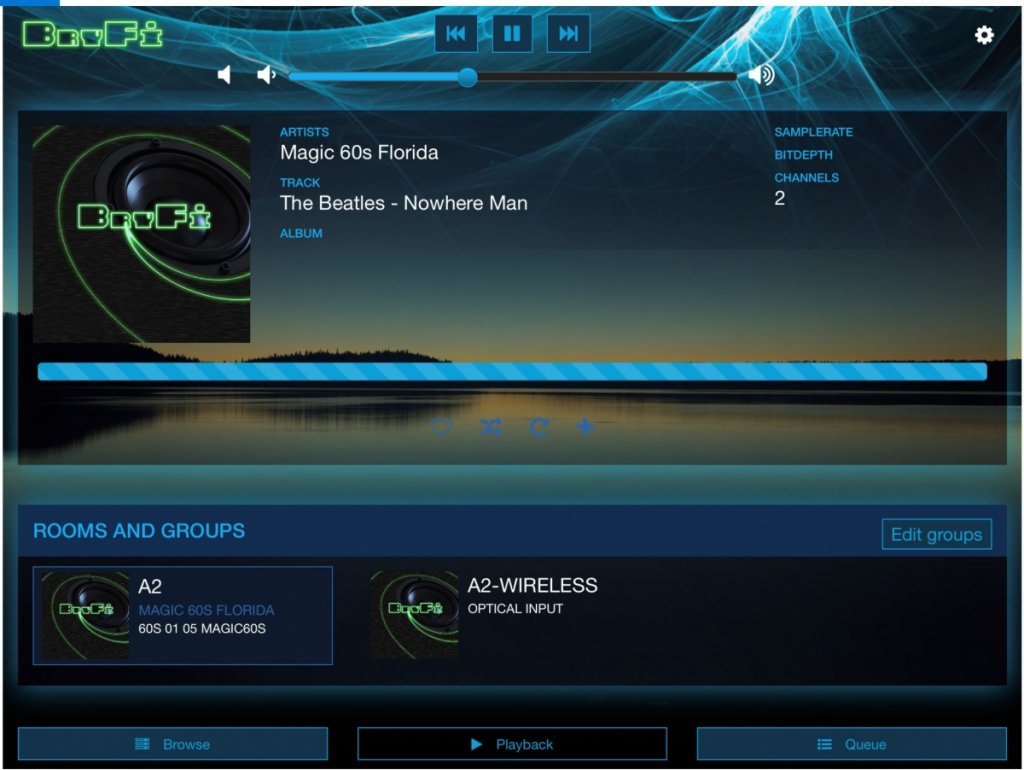This screenshot has height=770, width=1024.
Task: Switch to the Playback tab
Action: point(512,744)
